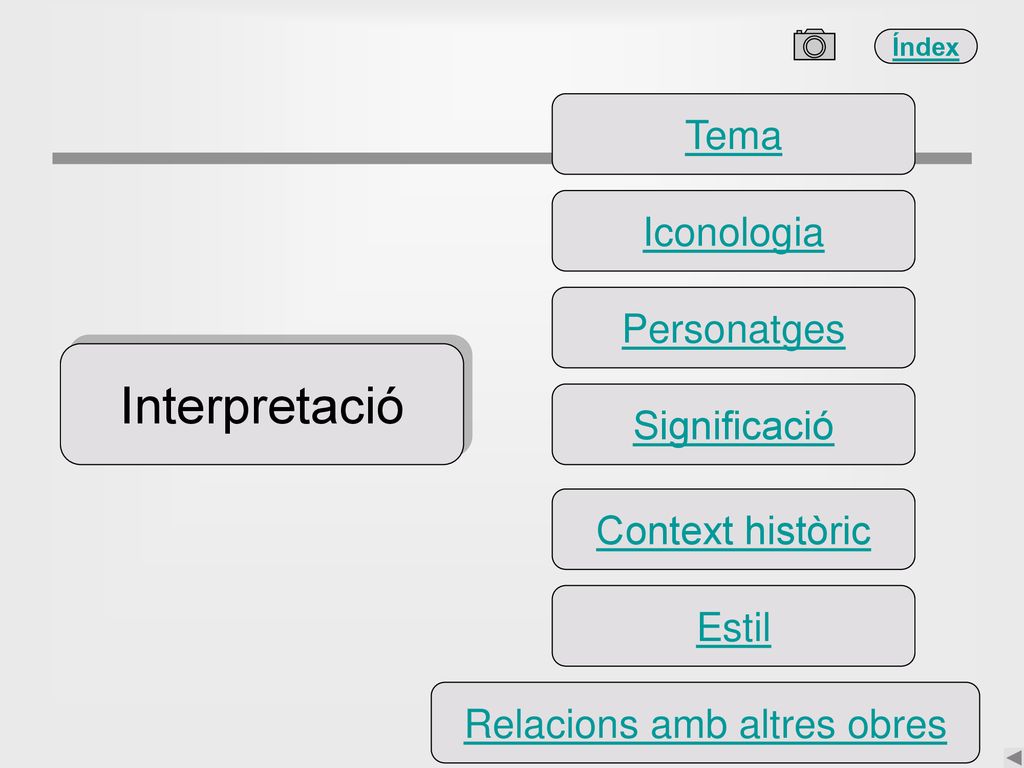
Task: Go to the Iconologia link
Action: (733, 233)
